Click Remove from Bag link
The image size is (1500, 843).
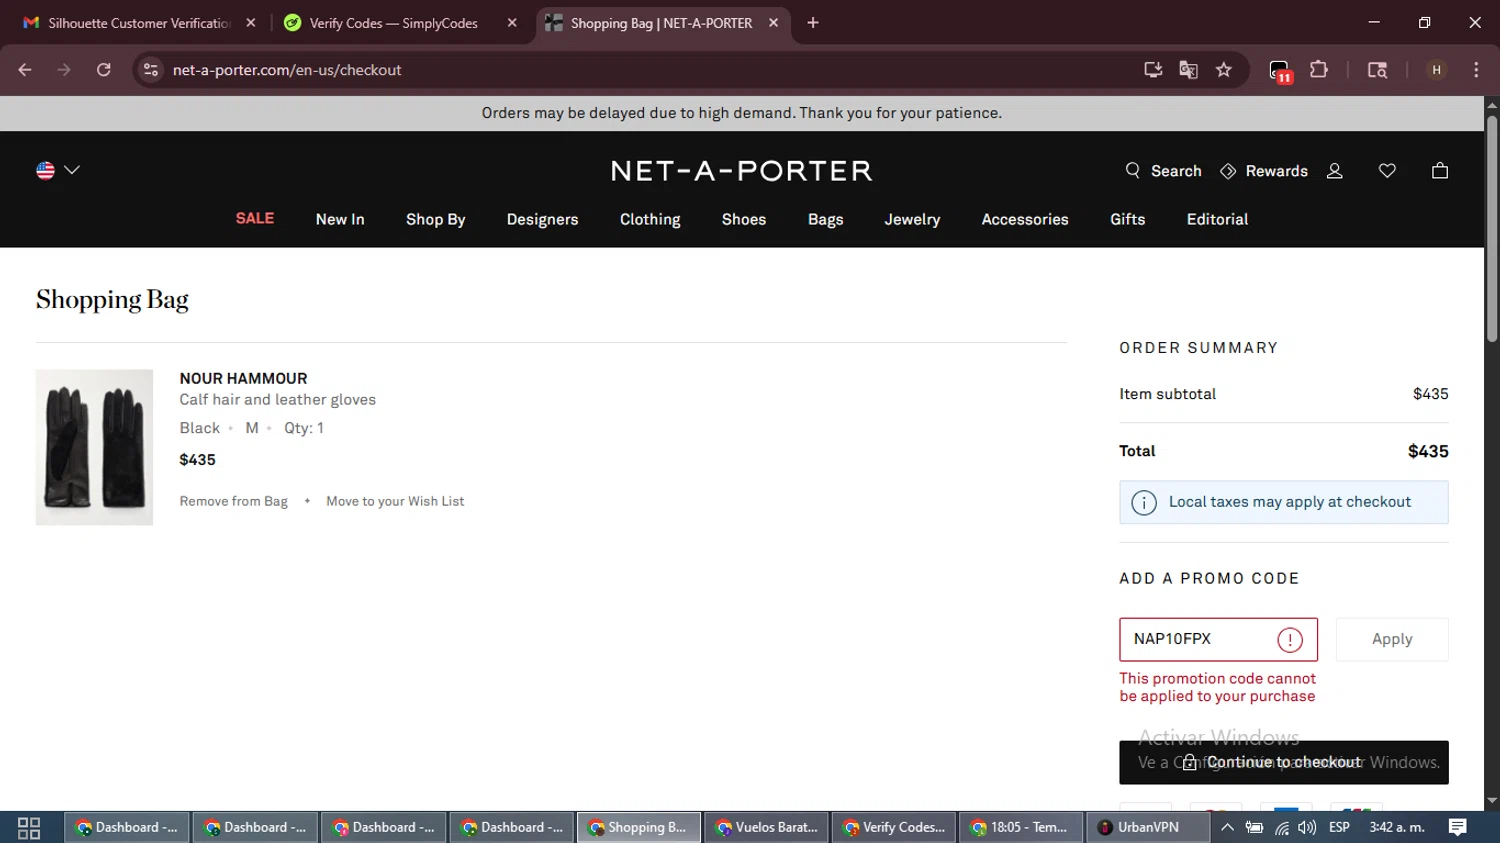click(x=234, y=501)
